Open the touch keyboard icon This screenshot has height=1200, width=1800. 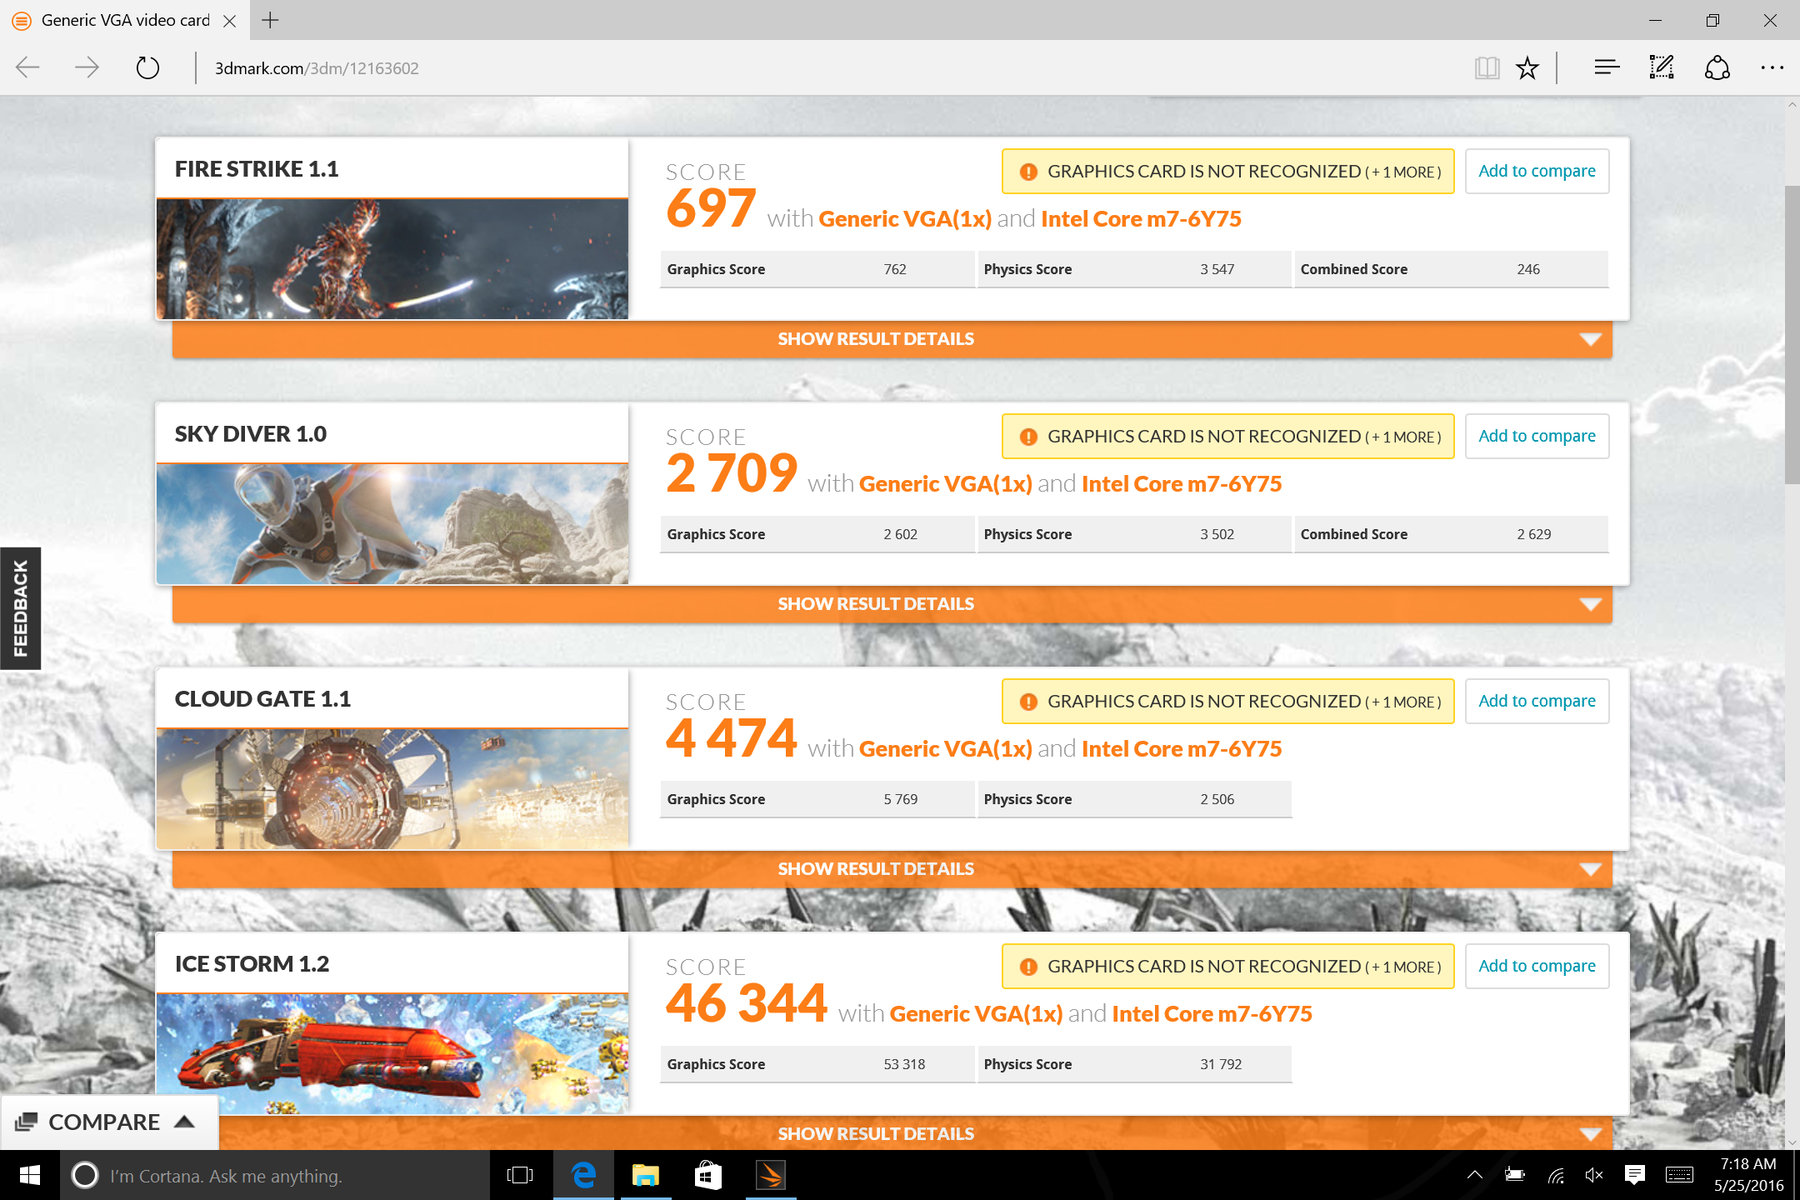pyautogui.click(x=1680, y=1175)
